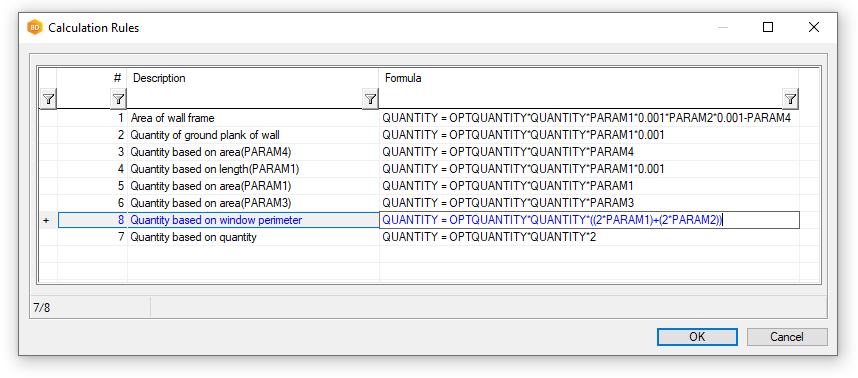Image resolution: width=858 pixels, height=378 pixels.
Task: Maximize the Calculation Rules window
Action: (768, 27)
